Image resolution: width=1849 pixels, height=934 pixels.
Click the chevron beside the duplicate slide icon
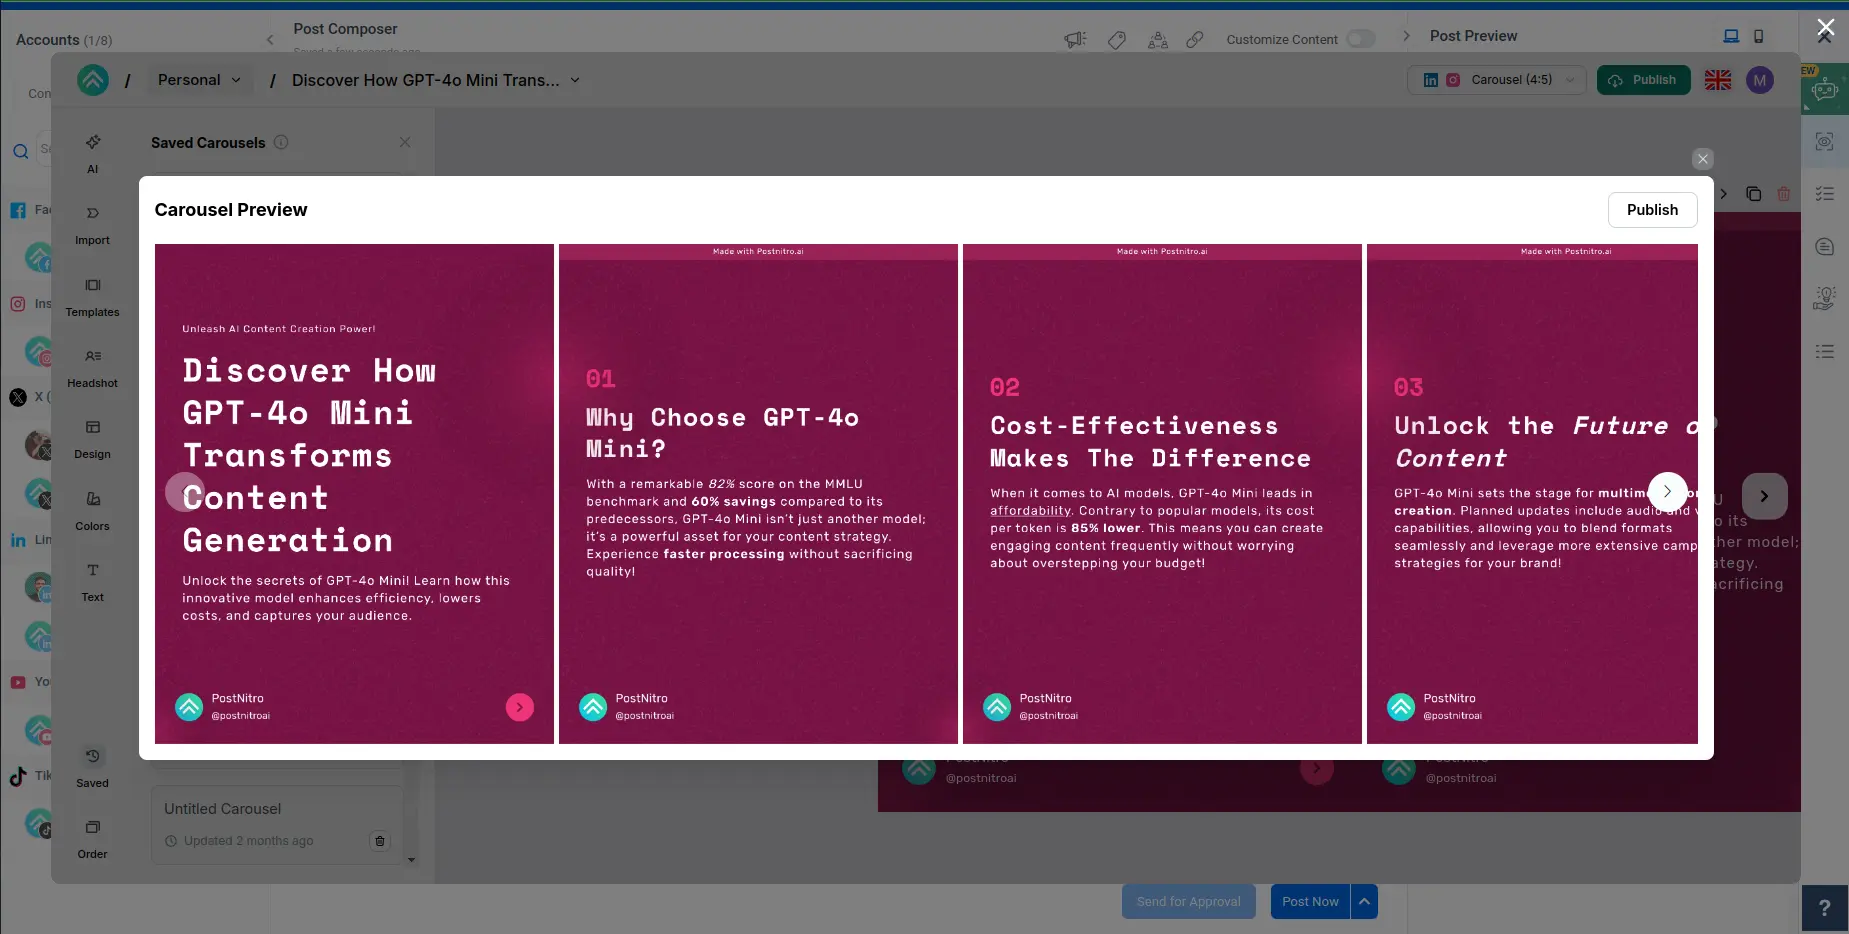click(x=1724, y=194)
